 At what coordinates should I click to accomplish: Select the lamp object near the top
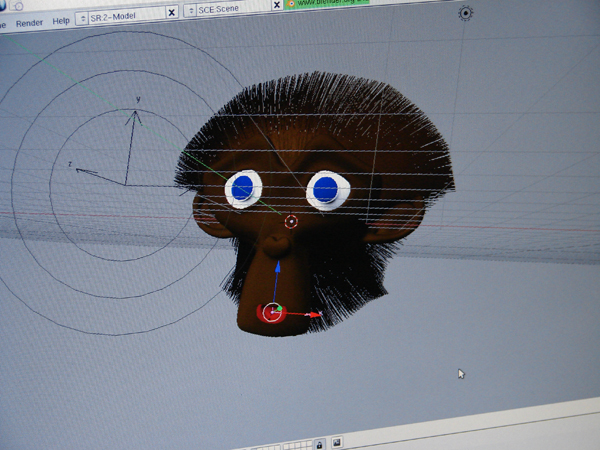pos(465,13)
